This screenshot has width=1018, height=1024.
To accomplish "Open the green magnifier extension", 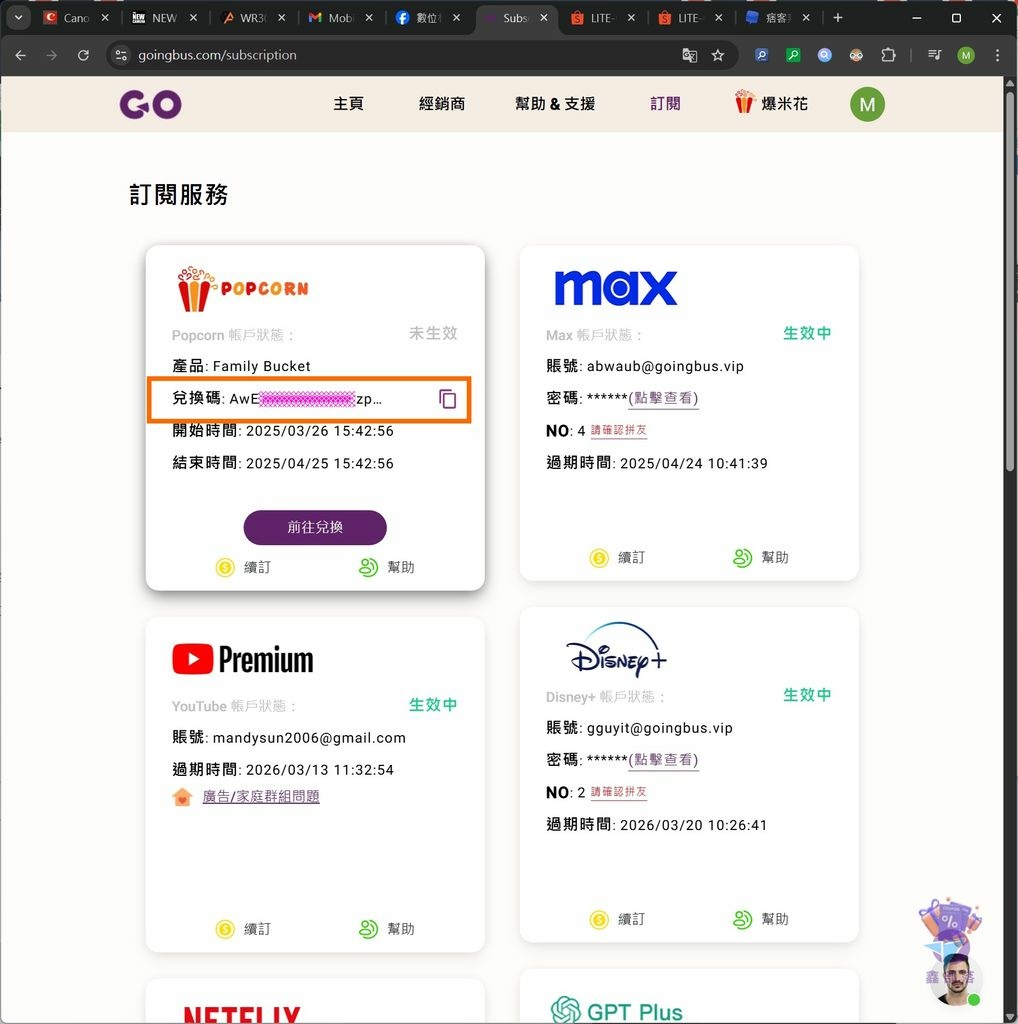I will [x=793, y=56].
